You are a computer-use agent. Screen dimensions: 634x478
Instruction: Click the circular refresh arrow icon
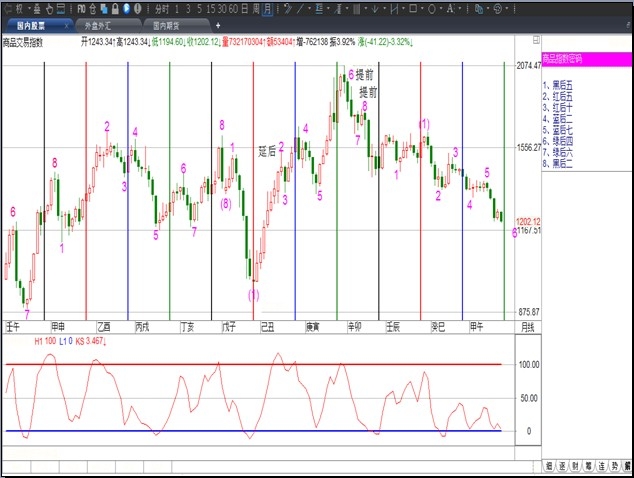pyautogui.click(x=498, y=8)
